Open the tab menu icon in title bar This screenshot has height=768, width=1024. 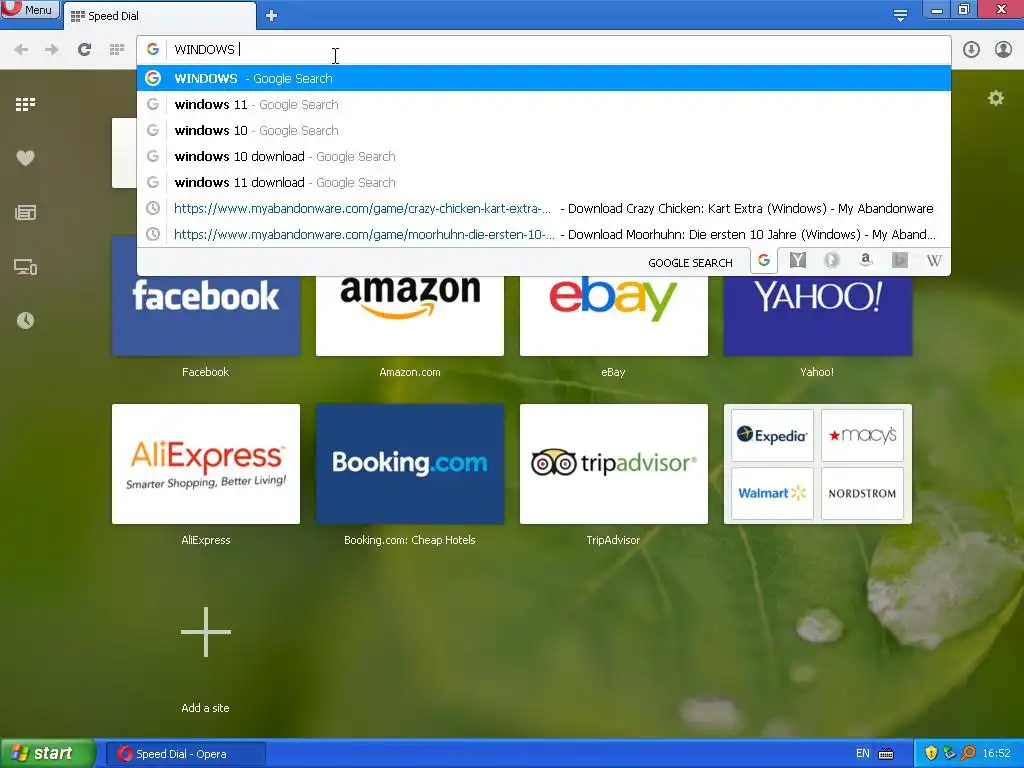click(900, 16)
